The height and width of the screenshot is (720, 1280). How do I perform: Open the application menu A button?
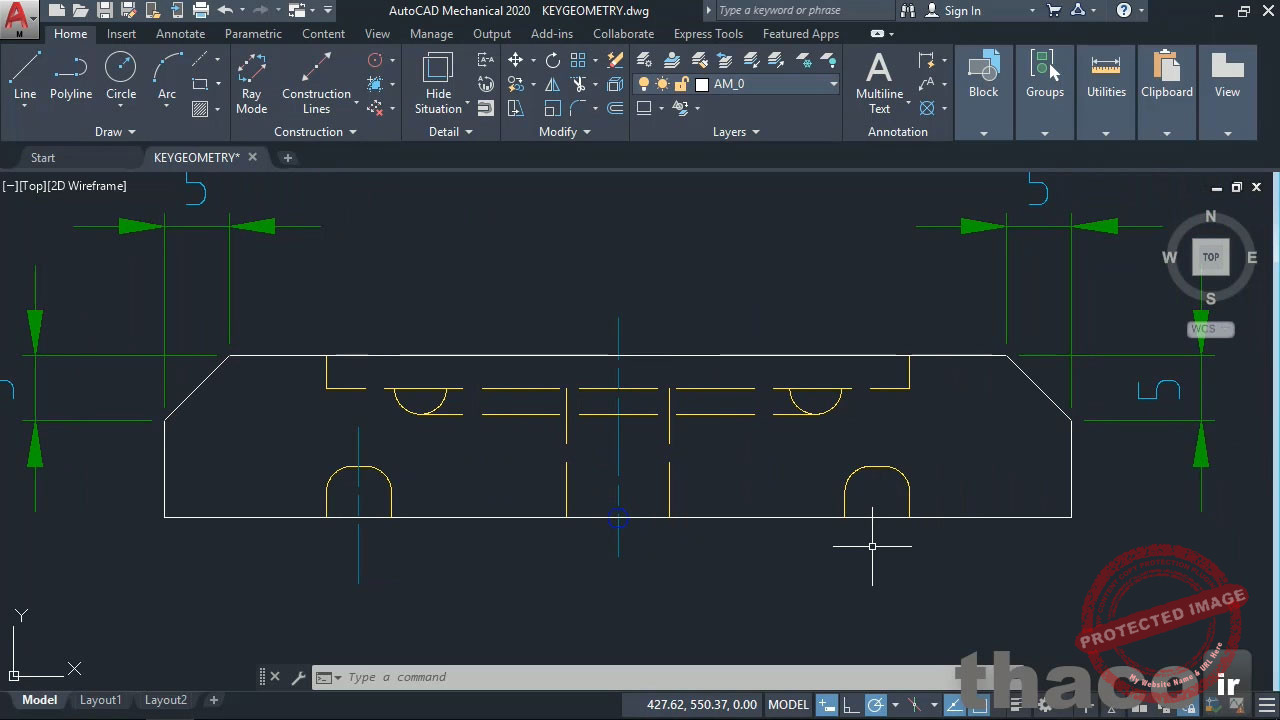17,17
